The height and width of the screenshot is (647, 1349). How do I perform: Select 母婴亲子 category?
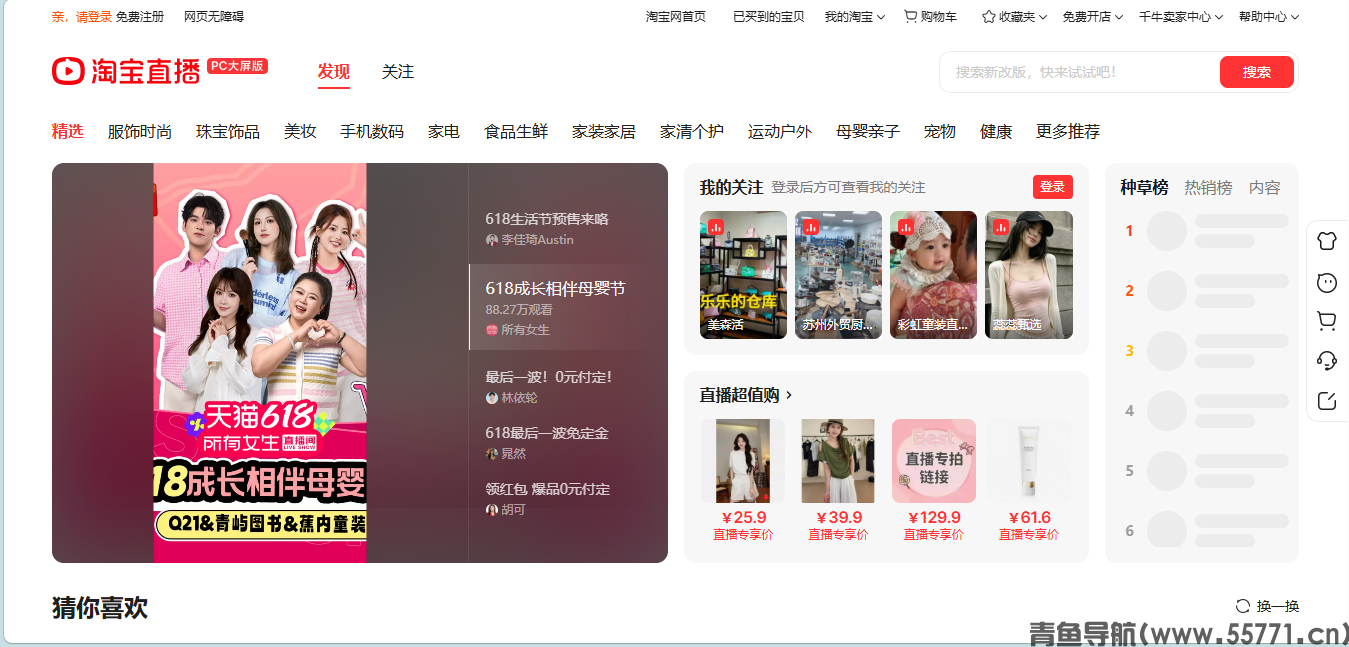point(868,132)
